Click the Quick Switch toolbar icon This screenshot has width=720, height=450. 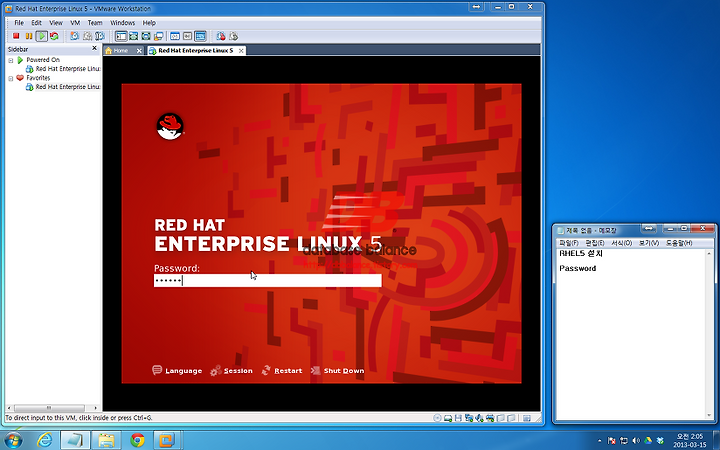pyautogui.click(x=133, y=36)
